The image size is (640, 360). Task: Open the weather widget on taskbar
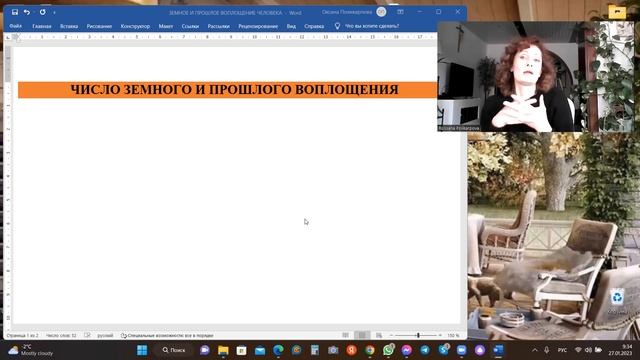pos(31,350)
